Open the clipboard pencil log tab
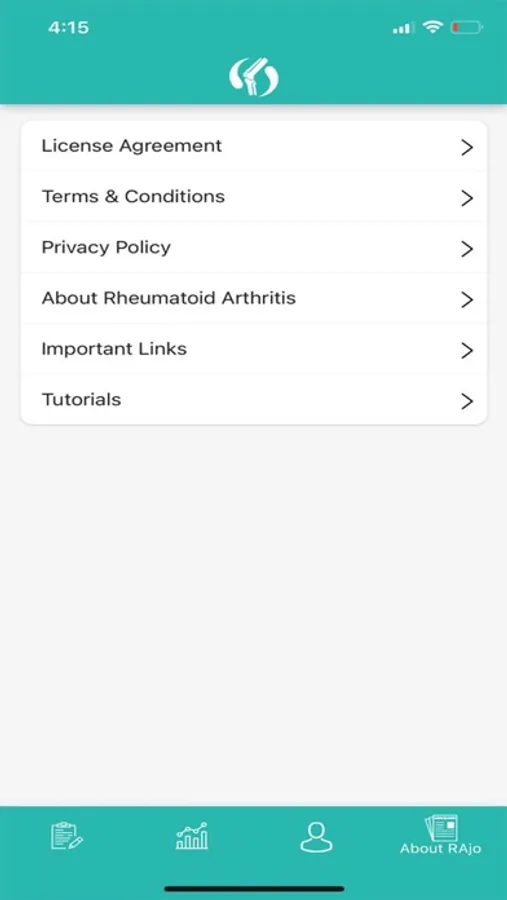 pos(67,836)
